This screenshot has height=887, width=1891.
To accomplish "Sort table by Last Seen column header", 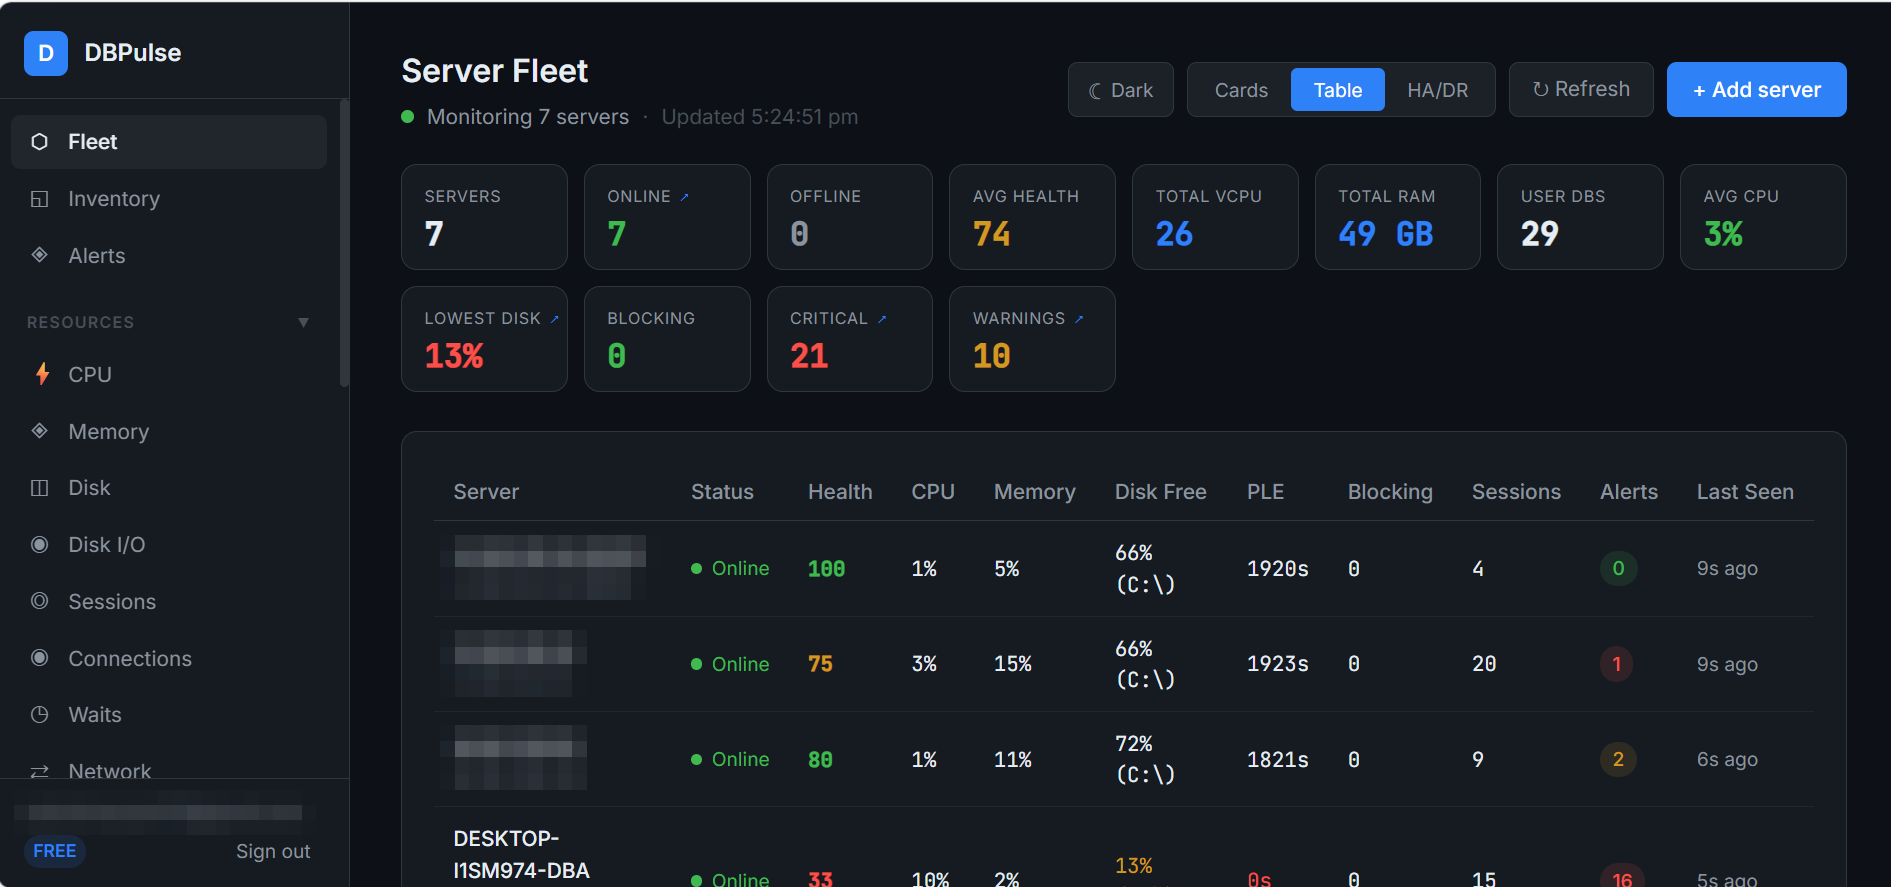I will click(x=1745, y=492).
